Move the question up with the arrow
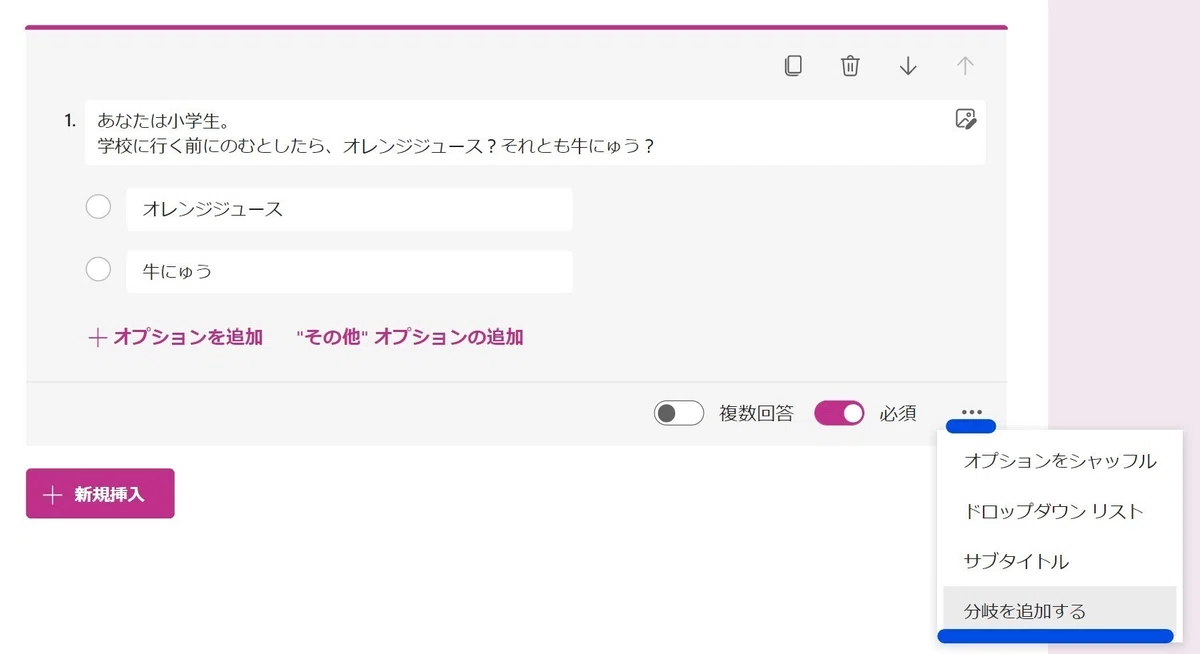The height and width of the screenshot is (654, 1200). (965, 66)
